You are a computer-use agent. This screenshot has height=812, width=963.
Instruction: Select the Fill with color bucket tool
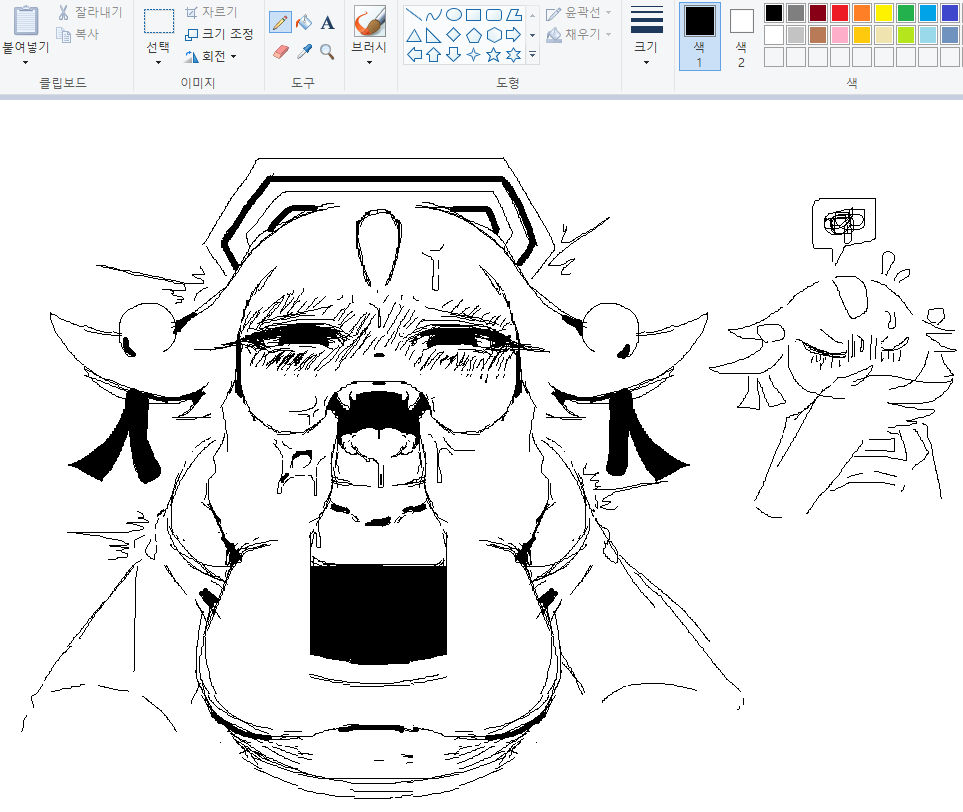point(303,23)
